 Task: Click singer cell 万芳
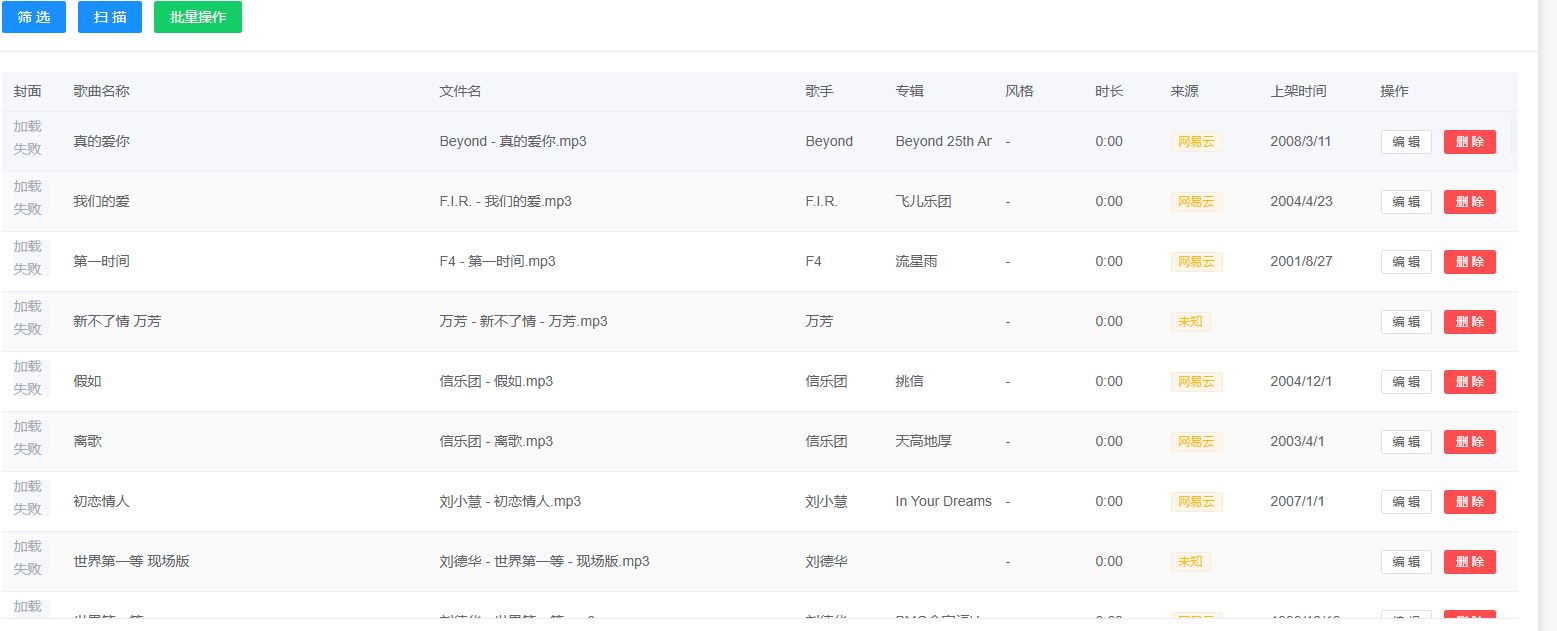point(819,321)
